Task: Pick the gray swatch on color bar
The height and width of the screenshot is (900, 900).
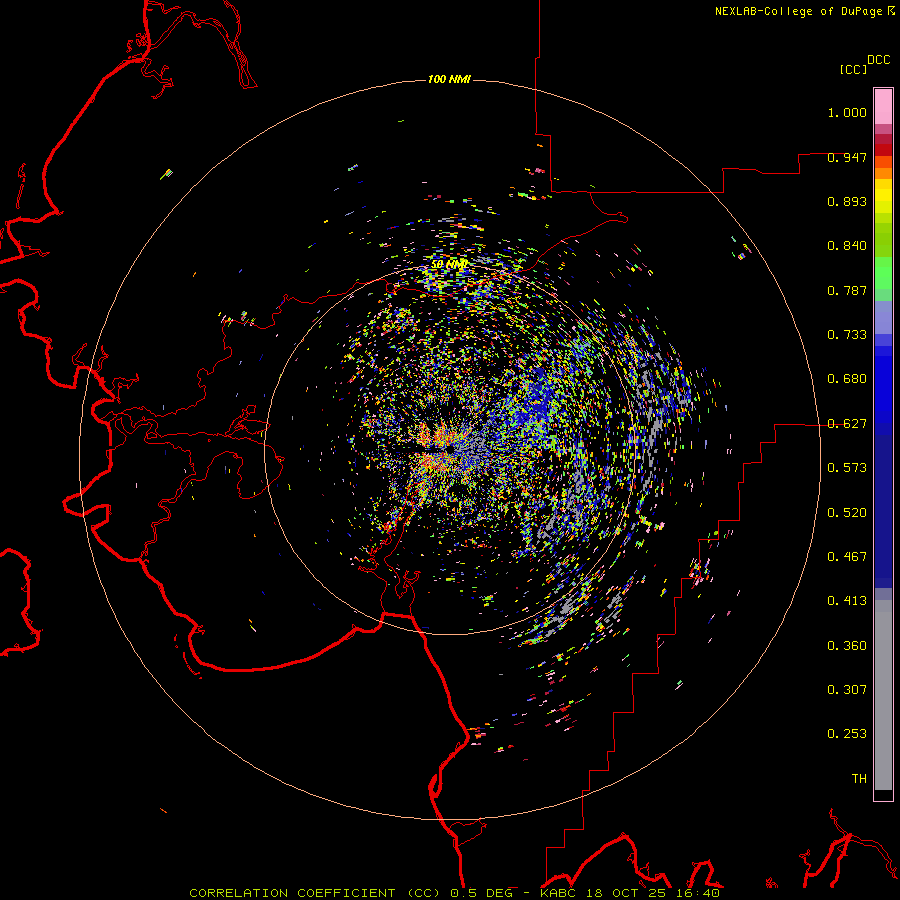Action: [883, 695]
